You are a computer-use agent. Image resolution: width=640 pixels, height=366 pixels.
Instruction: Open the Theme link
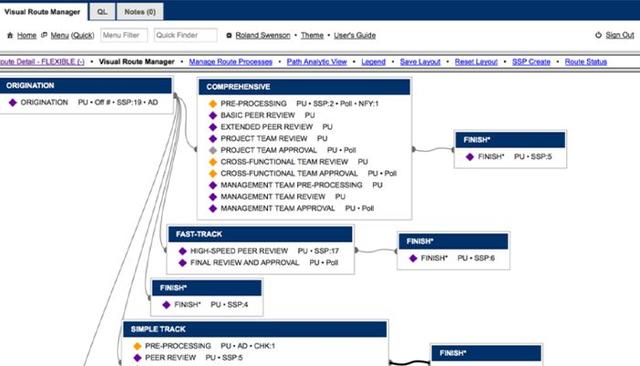click(x=312, y=35)
